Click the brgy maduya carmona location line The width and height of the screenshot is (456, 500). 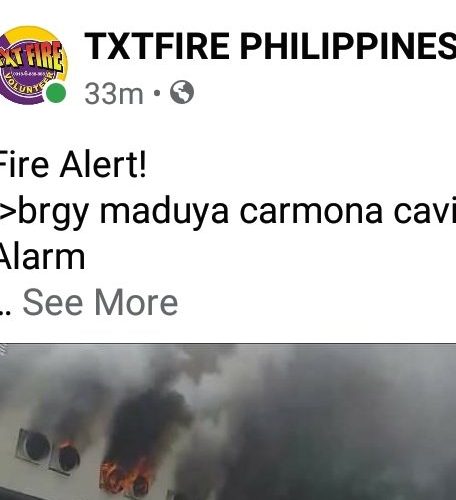[x=228, y=212]
